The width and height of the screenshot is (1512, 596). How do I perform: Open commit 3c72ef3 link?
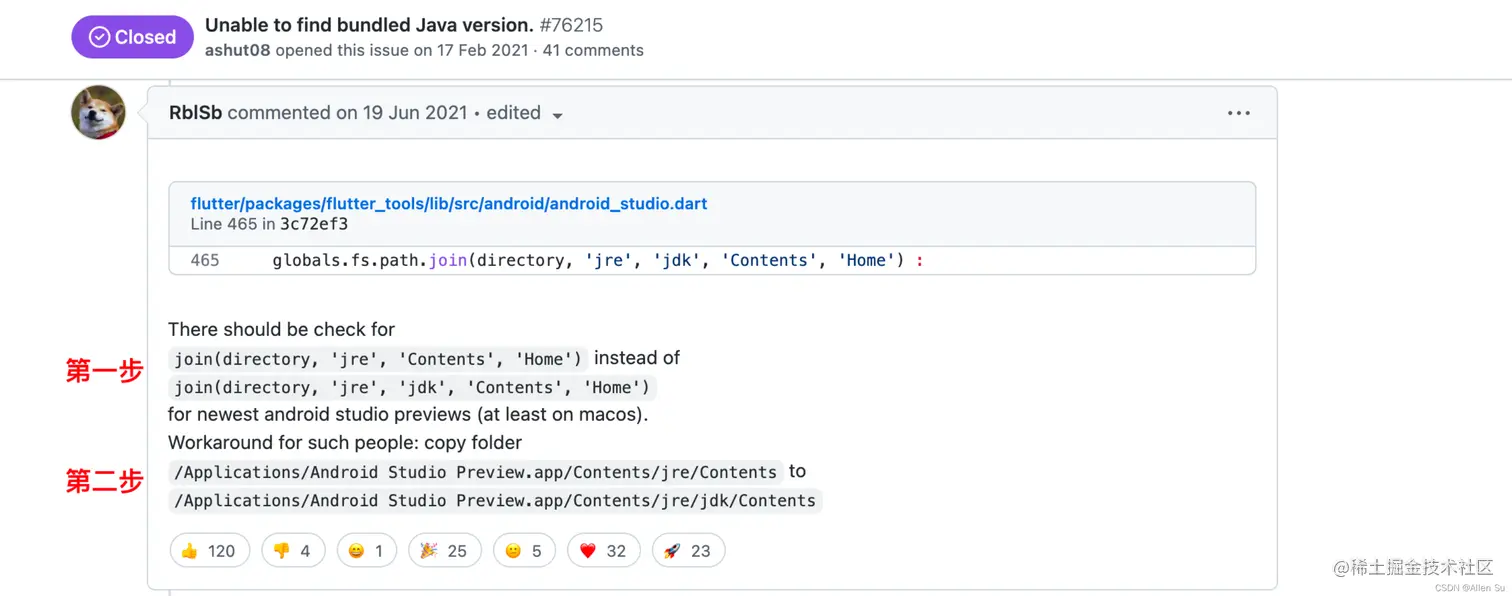(x=314, y=224)
